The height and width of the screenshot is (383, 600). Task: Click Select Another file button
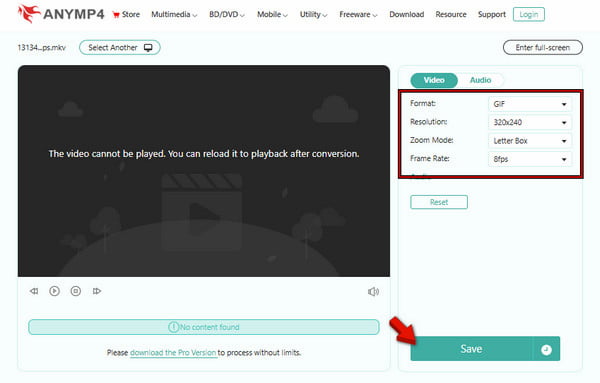(x=120, y=47)
